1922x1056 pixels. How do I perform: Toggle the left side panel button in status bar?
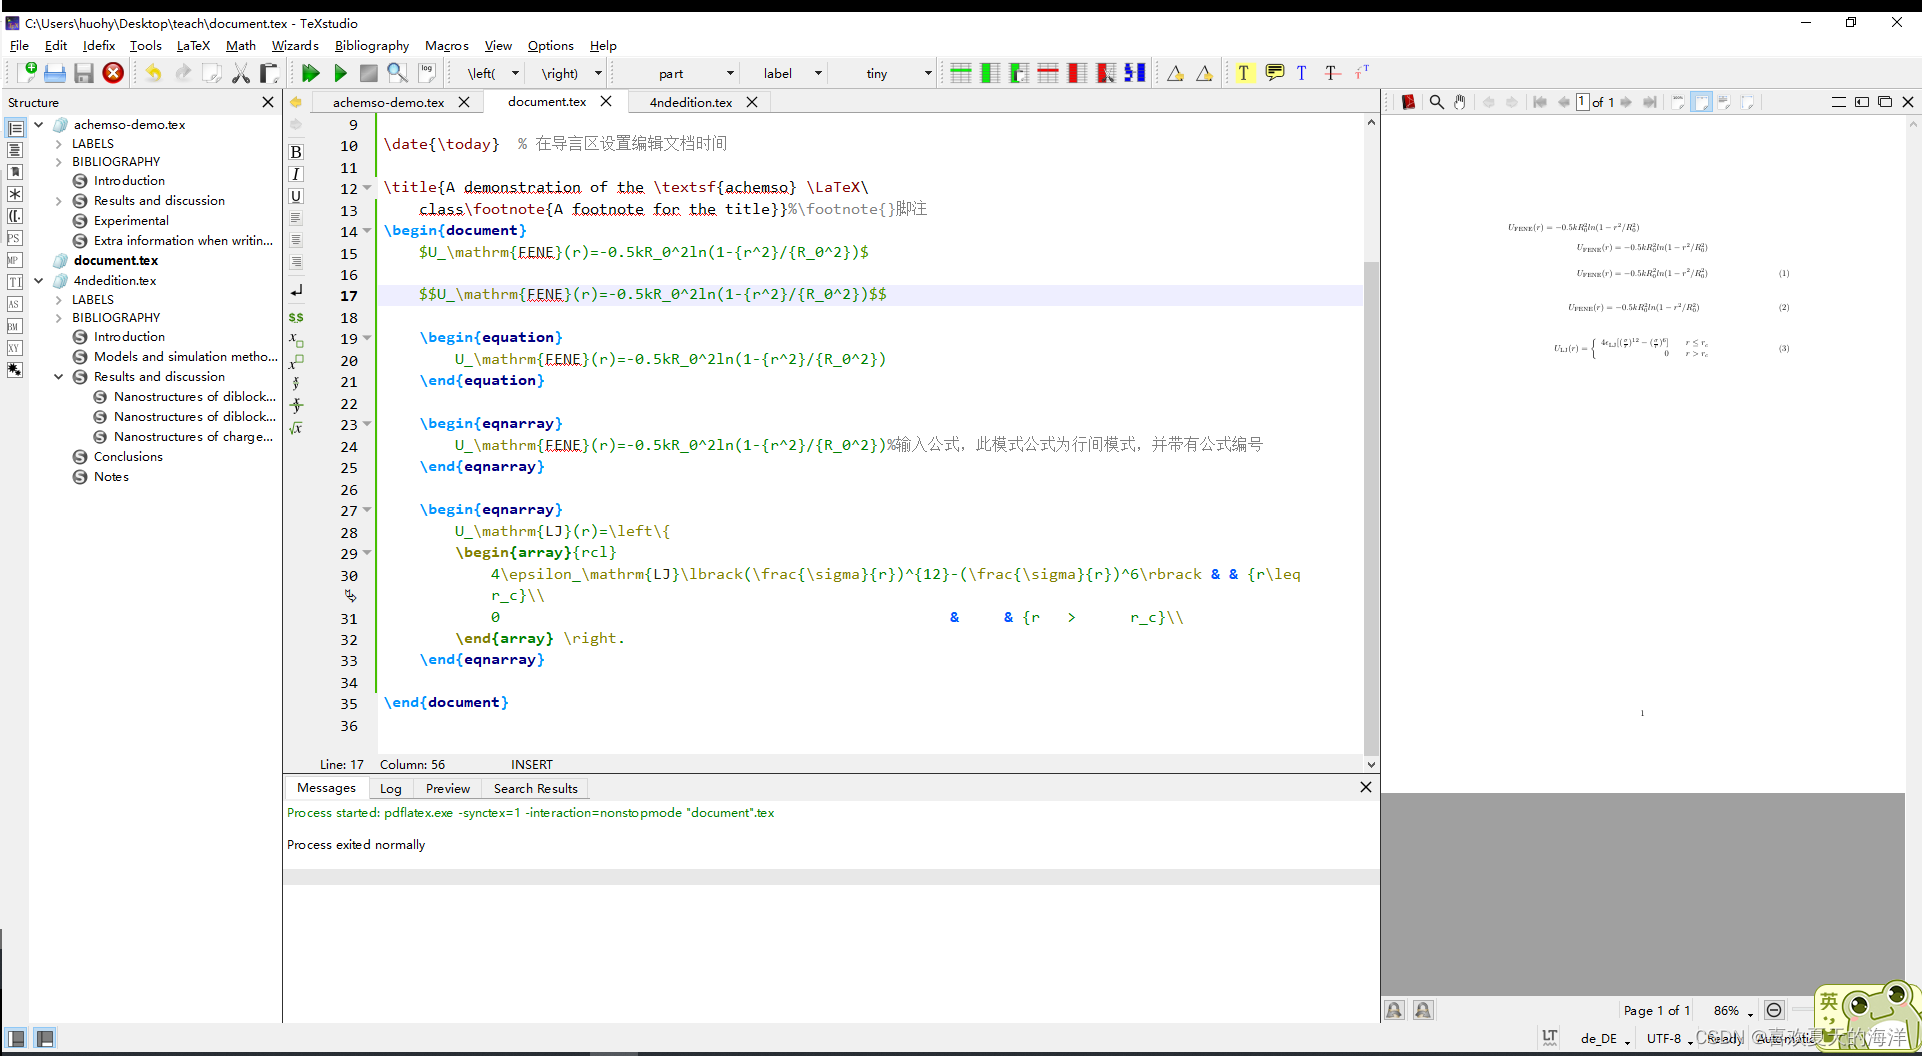[17, 1038]
